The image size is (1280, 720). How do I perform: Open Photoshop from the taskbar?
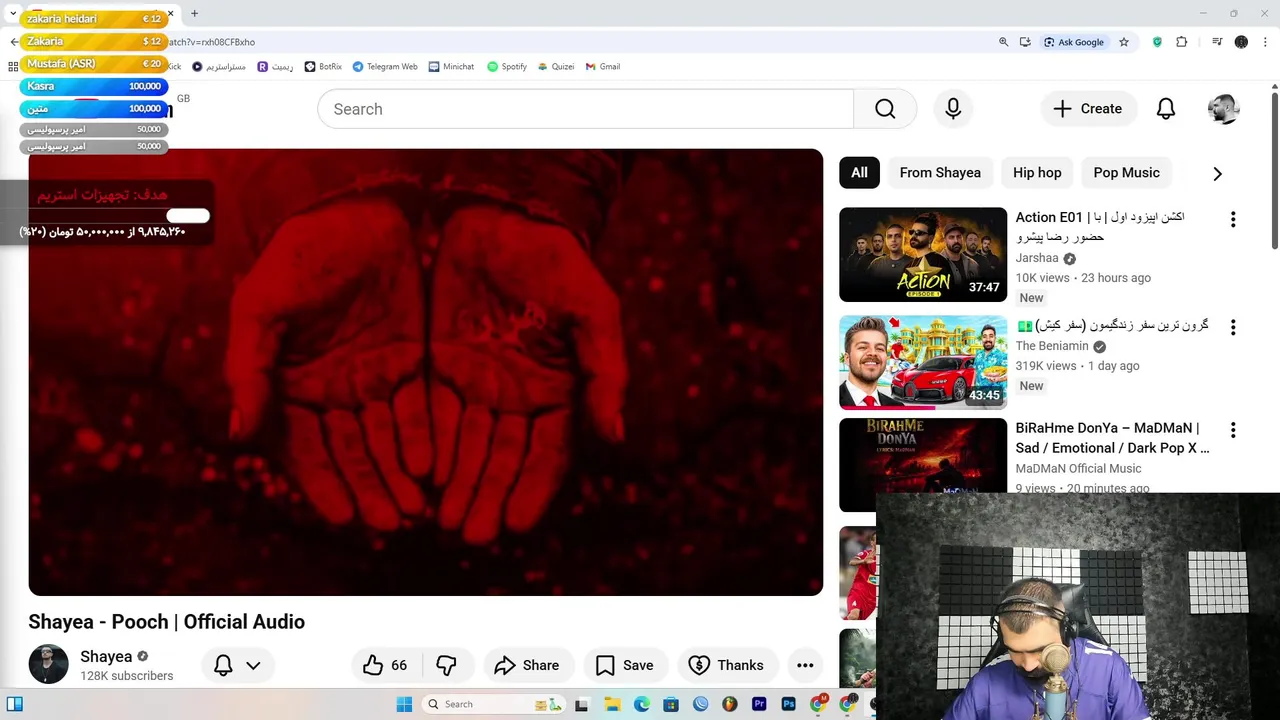tap(789, 704)
